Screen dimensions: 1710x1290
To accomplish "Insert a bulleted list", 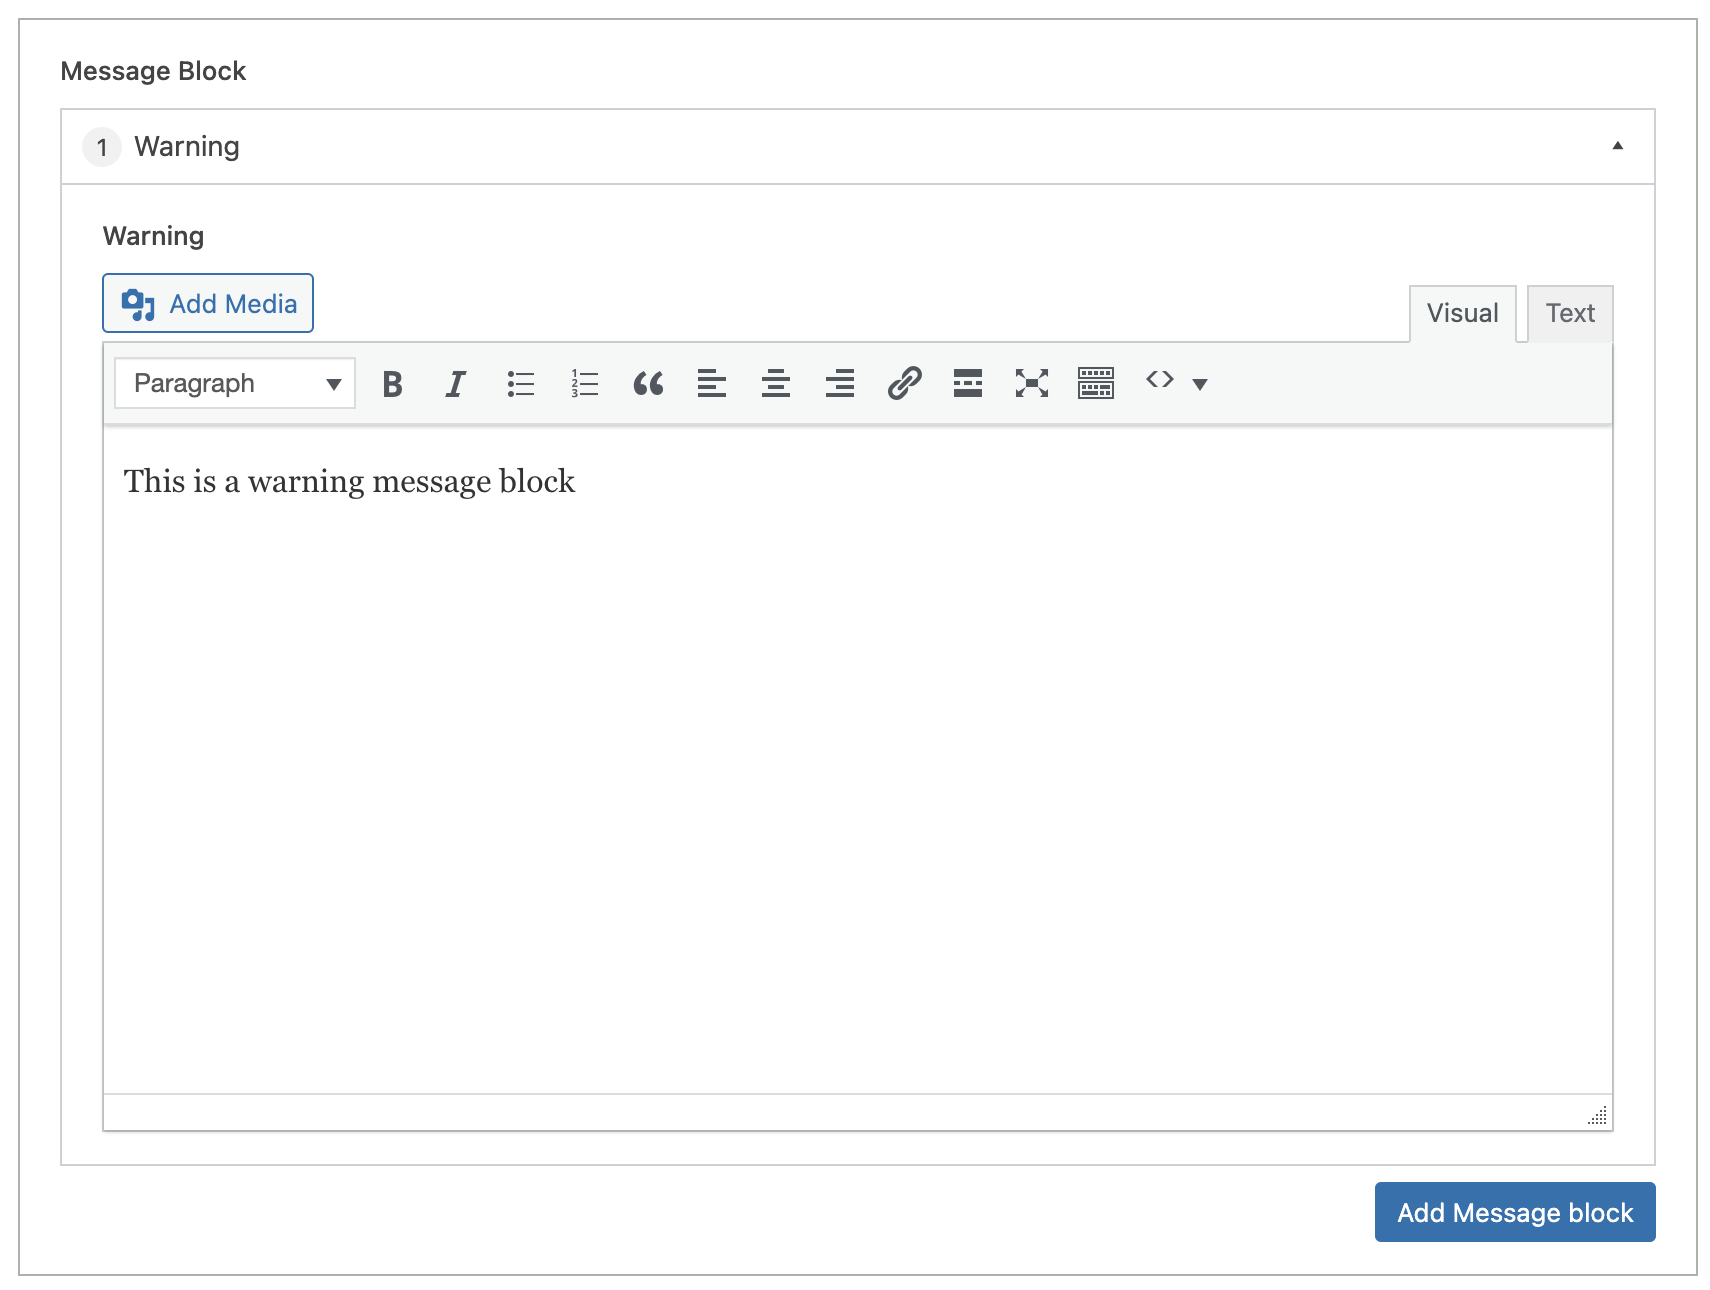I will (x=520, y=384).
